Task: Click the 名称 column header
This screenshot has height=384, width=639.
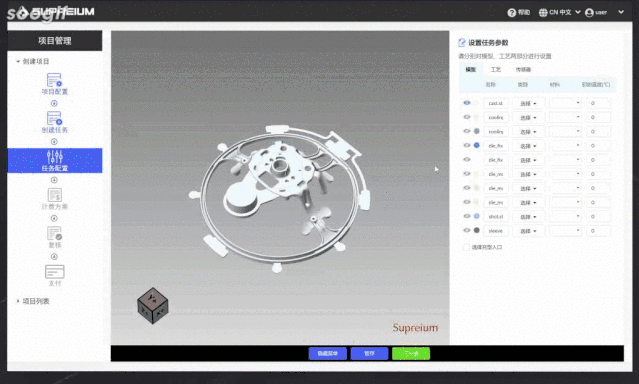Action: click(x=490, y=85)
